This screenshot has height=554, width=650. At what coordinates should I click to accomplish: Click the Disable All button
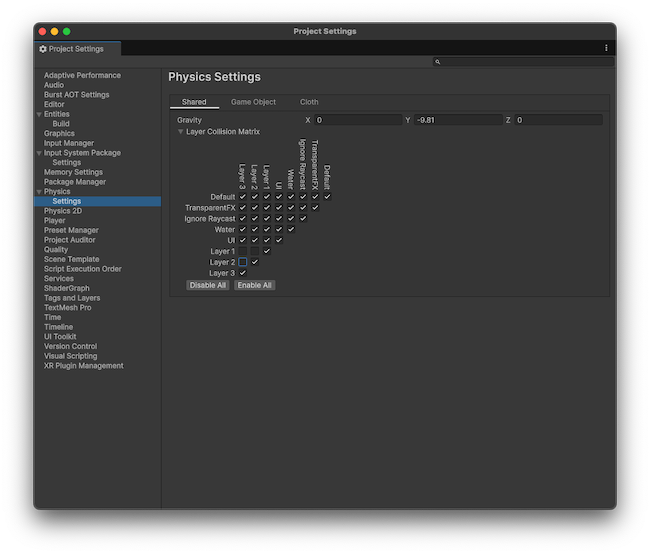click(207, 285)
